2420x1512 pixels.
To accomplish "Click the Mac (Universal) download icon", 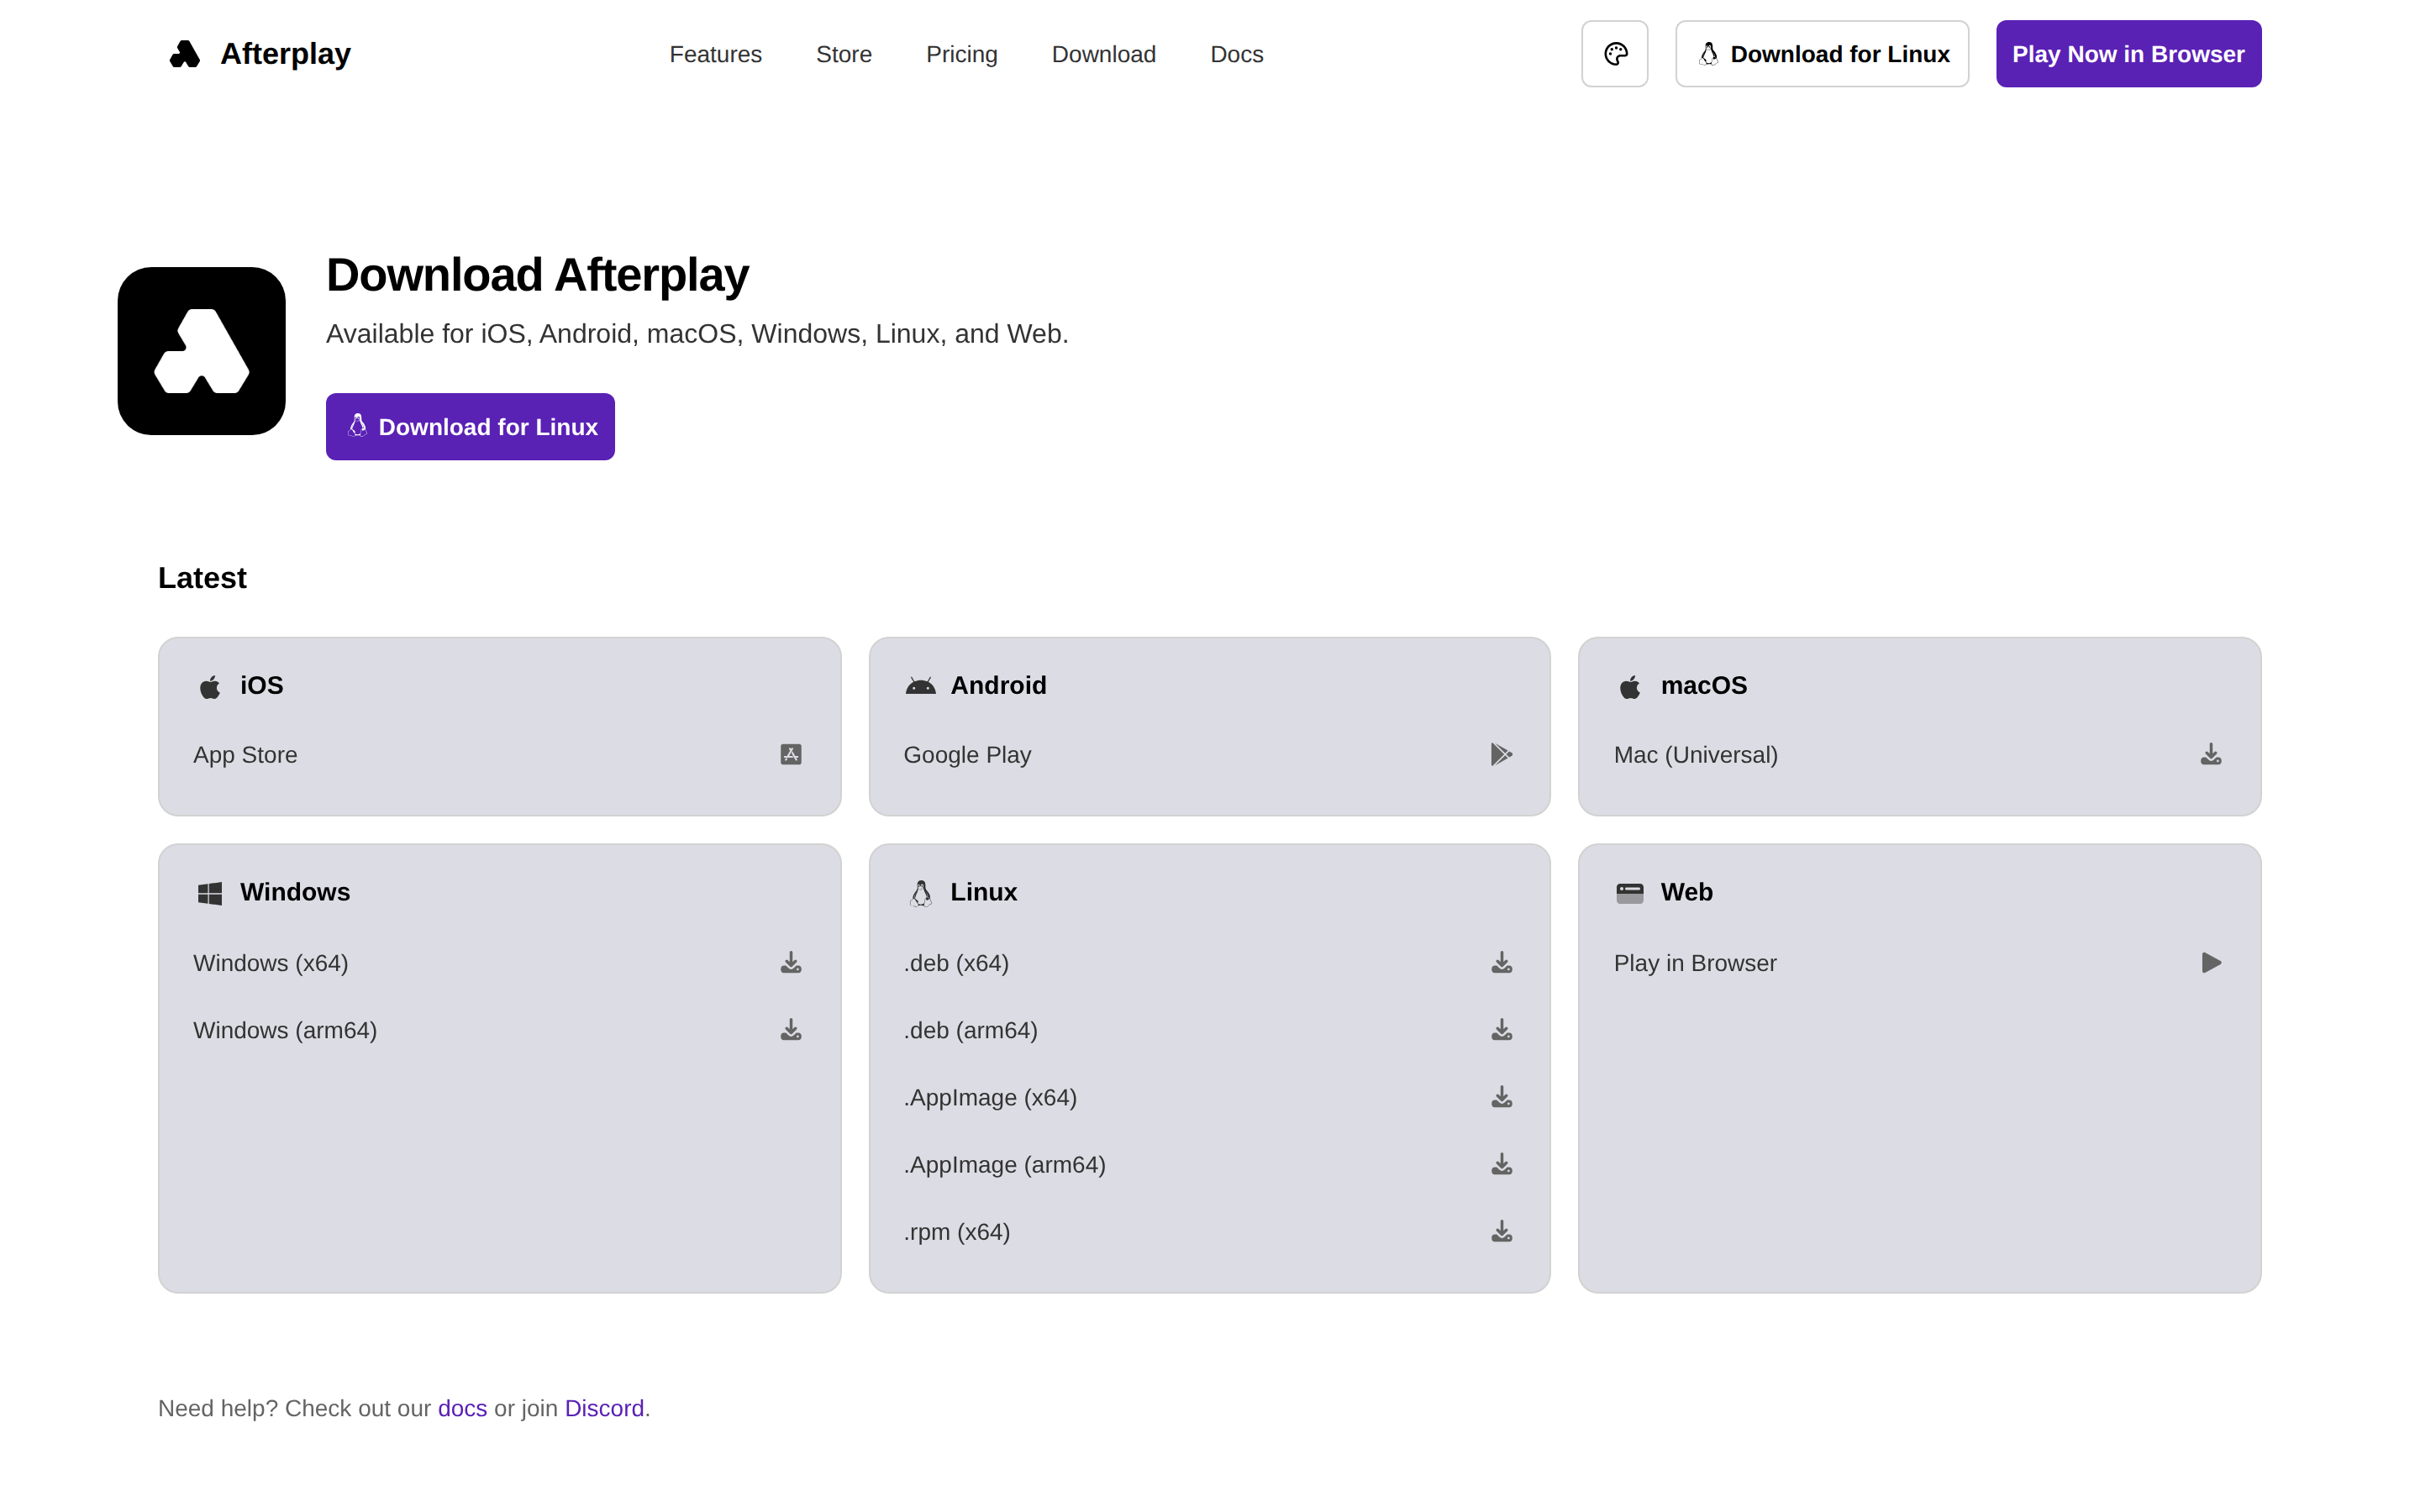I will (x=2211, y=754).
